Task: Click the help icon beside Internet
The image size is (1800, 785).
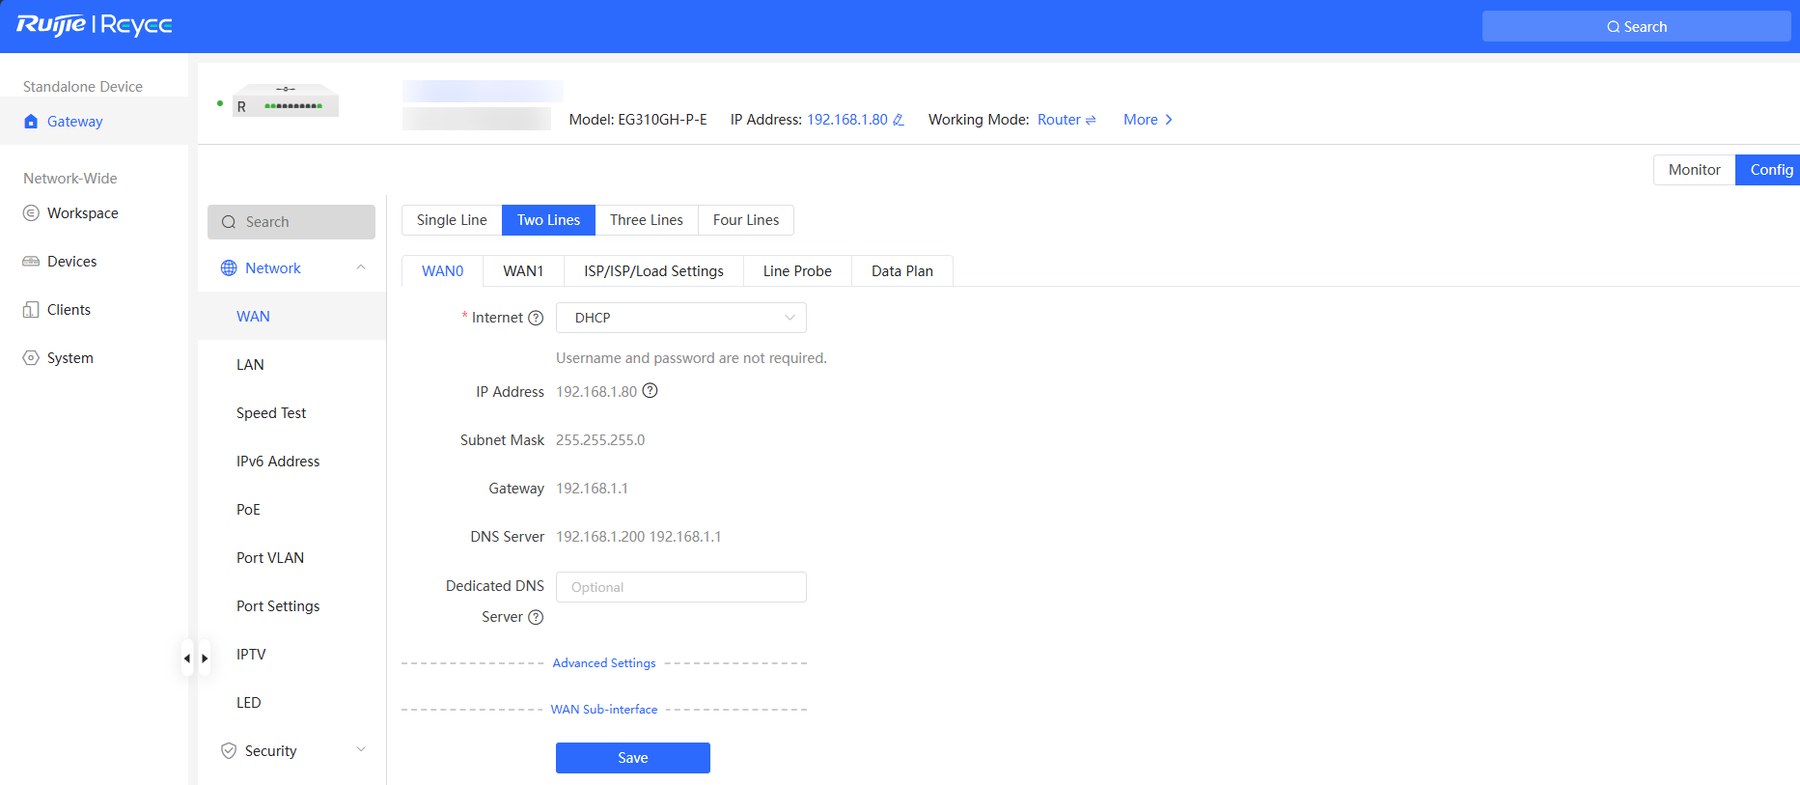Action: [535, 318]
